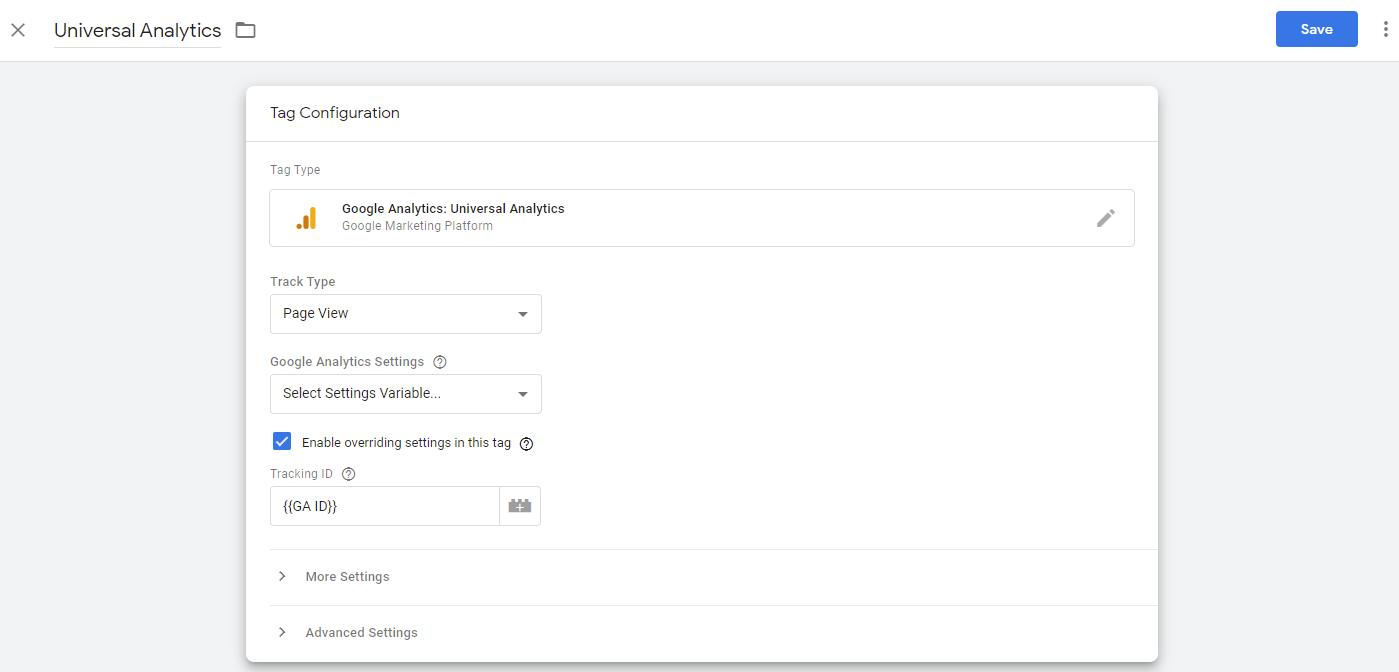
Task: Open variable picker beside Tracking ID field
Action: (519, 506)
